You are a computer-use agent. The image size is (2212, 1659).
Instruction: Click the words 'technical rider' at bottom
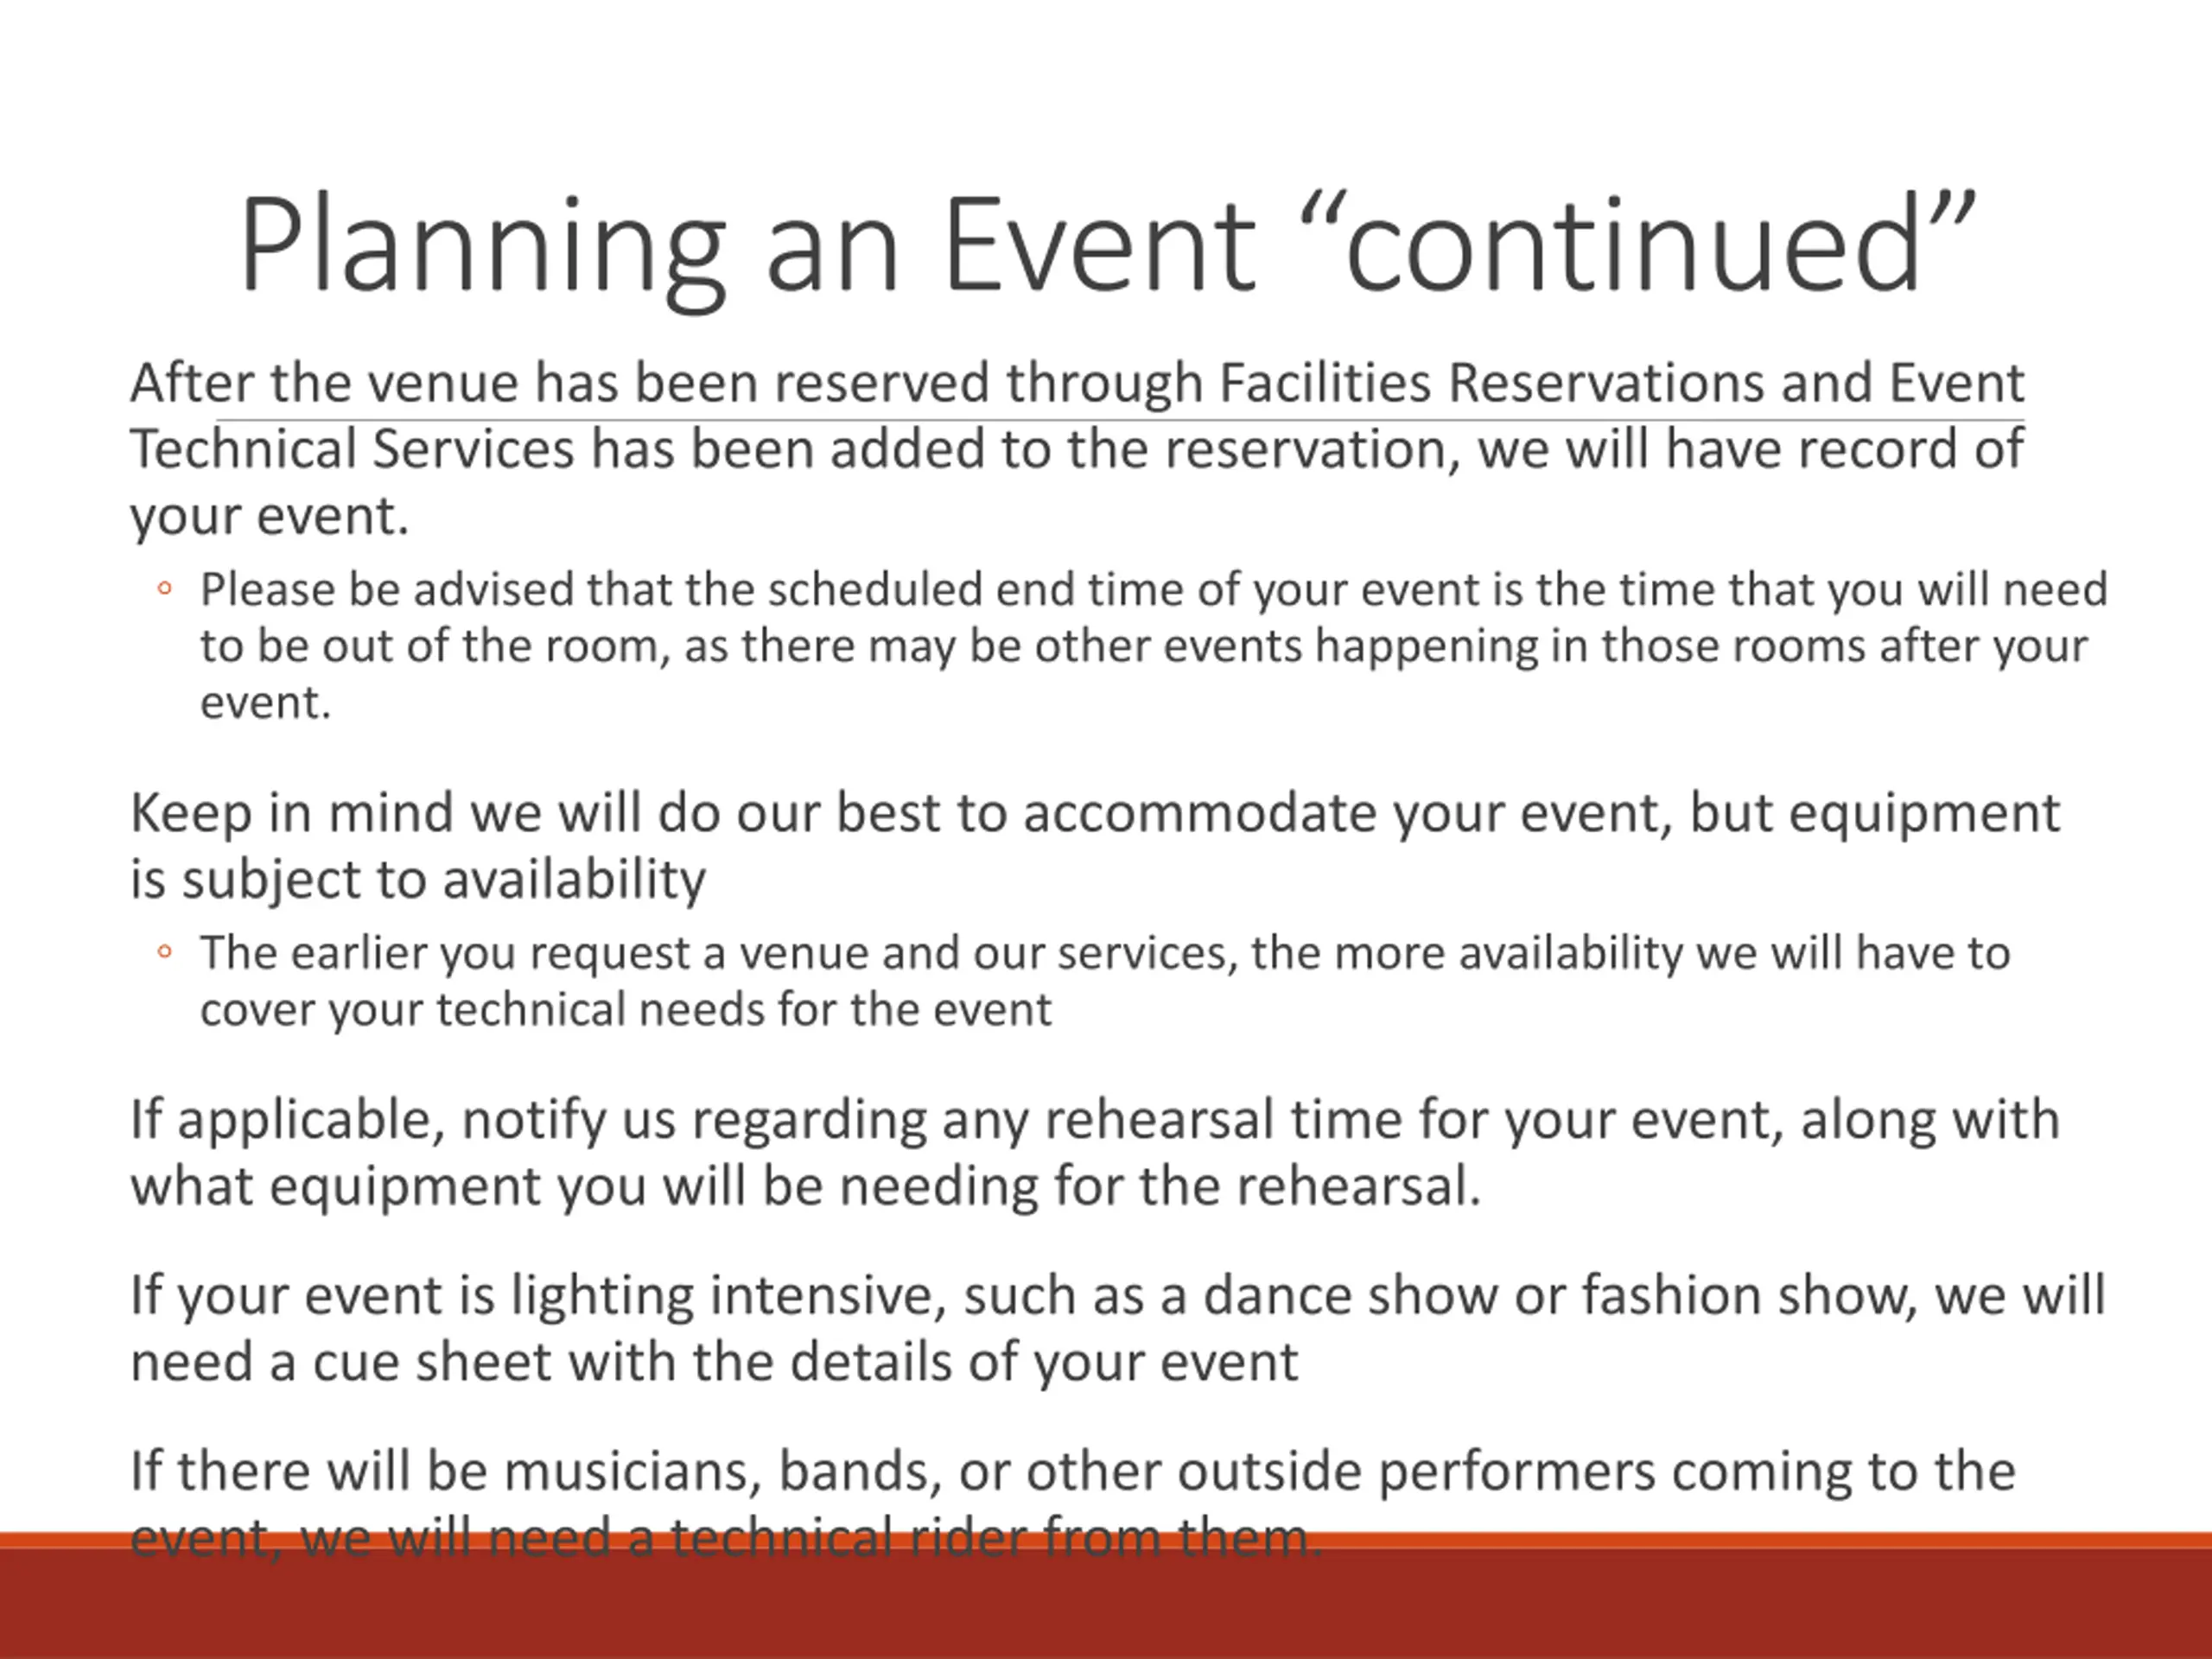pos(848,1537)
